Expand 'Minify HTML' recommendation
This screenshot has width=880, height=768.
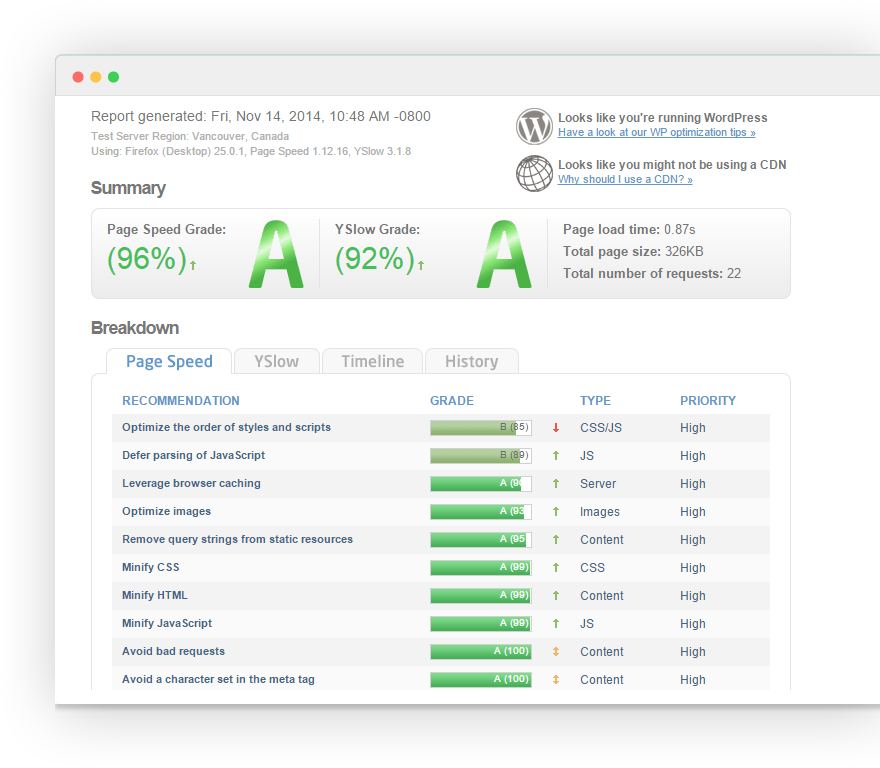point(155,596)
